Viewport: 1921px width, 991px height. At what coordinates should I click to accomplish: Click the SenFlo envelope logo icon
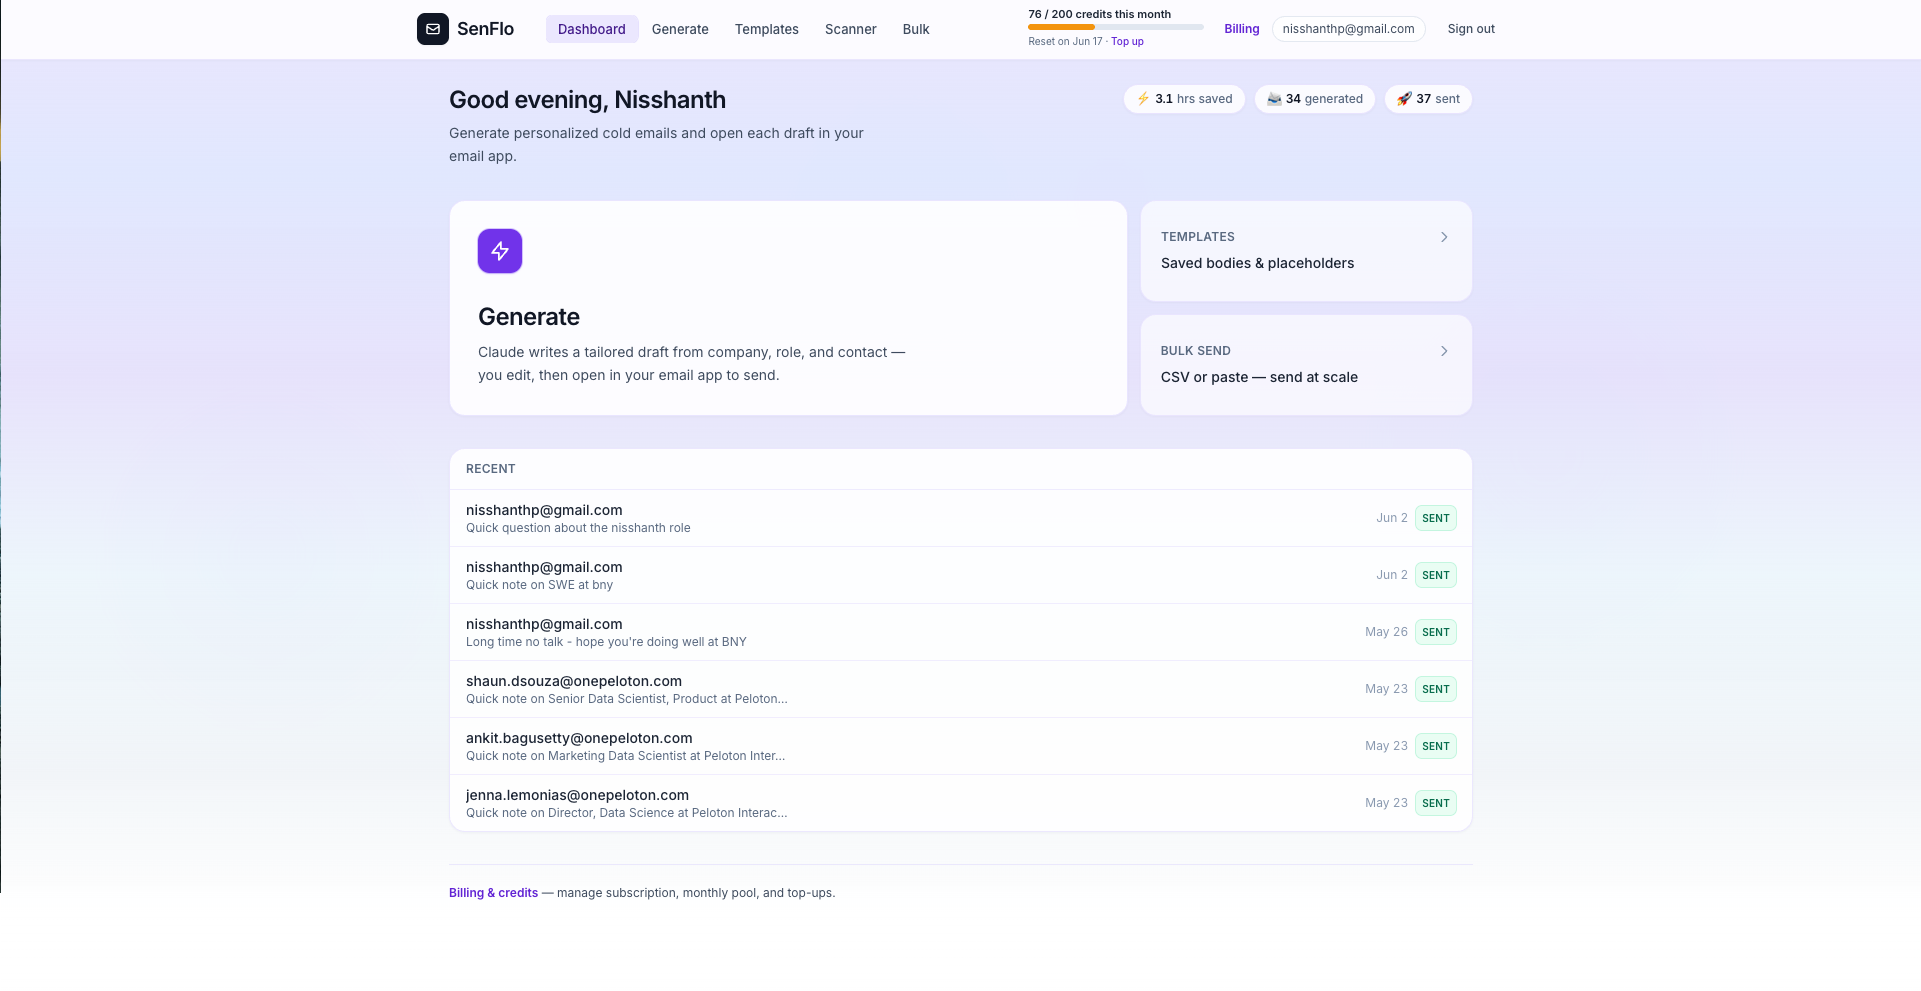point(433,29)
